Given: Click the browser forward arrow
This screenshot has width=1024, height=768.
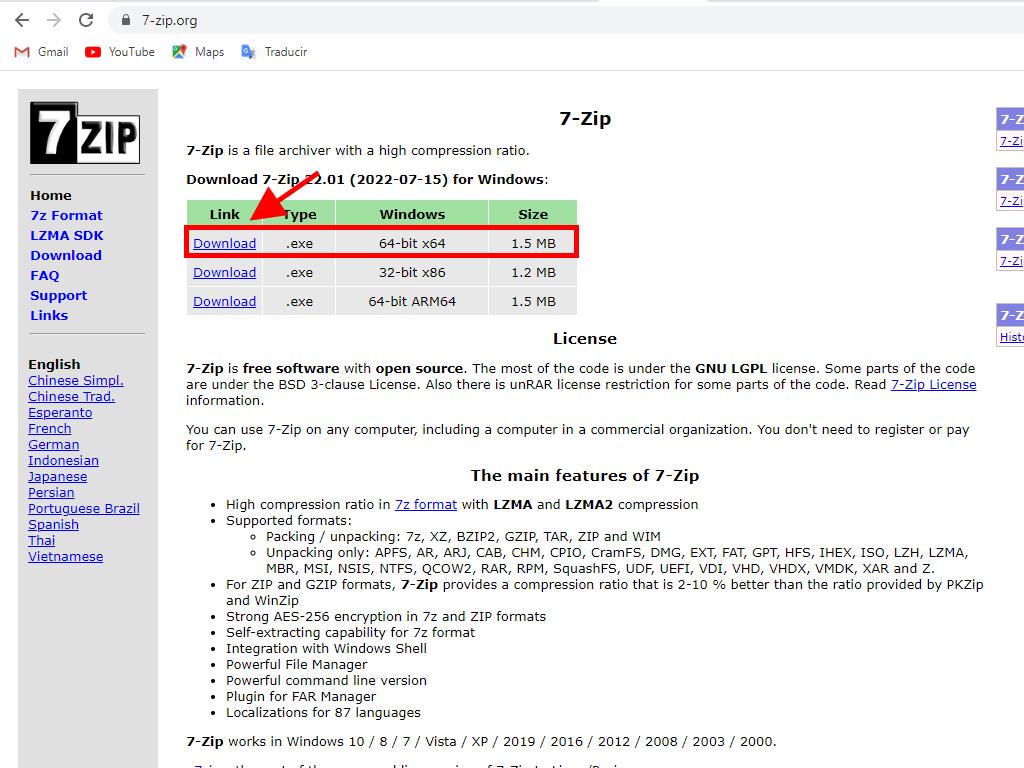Looking at the screenshot, I should (x=54, y=20).
